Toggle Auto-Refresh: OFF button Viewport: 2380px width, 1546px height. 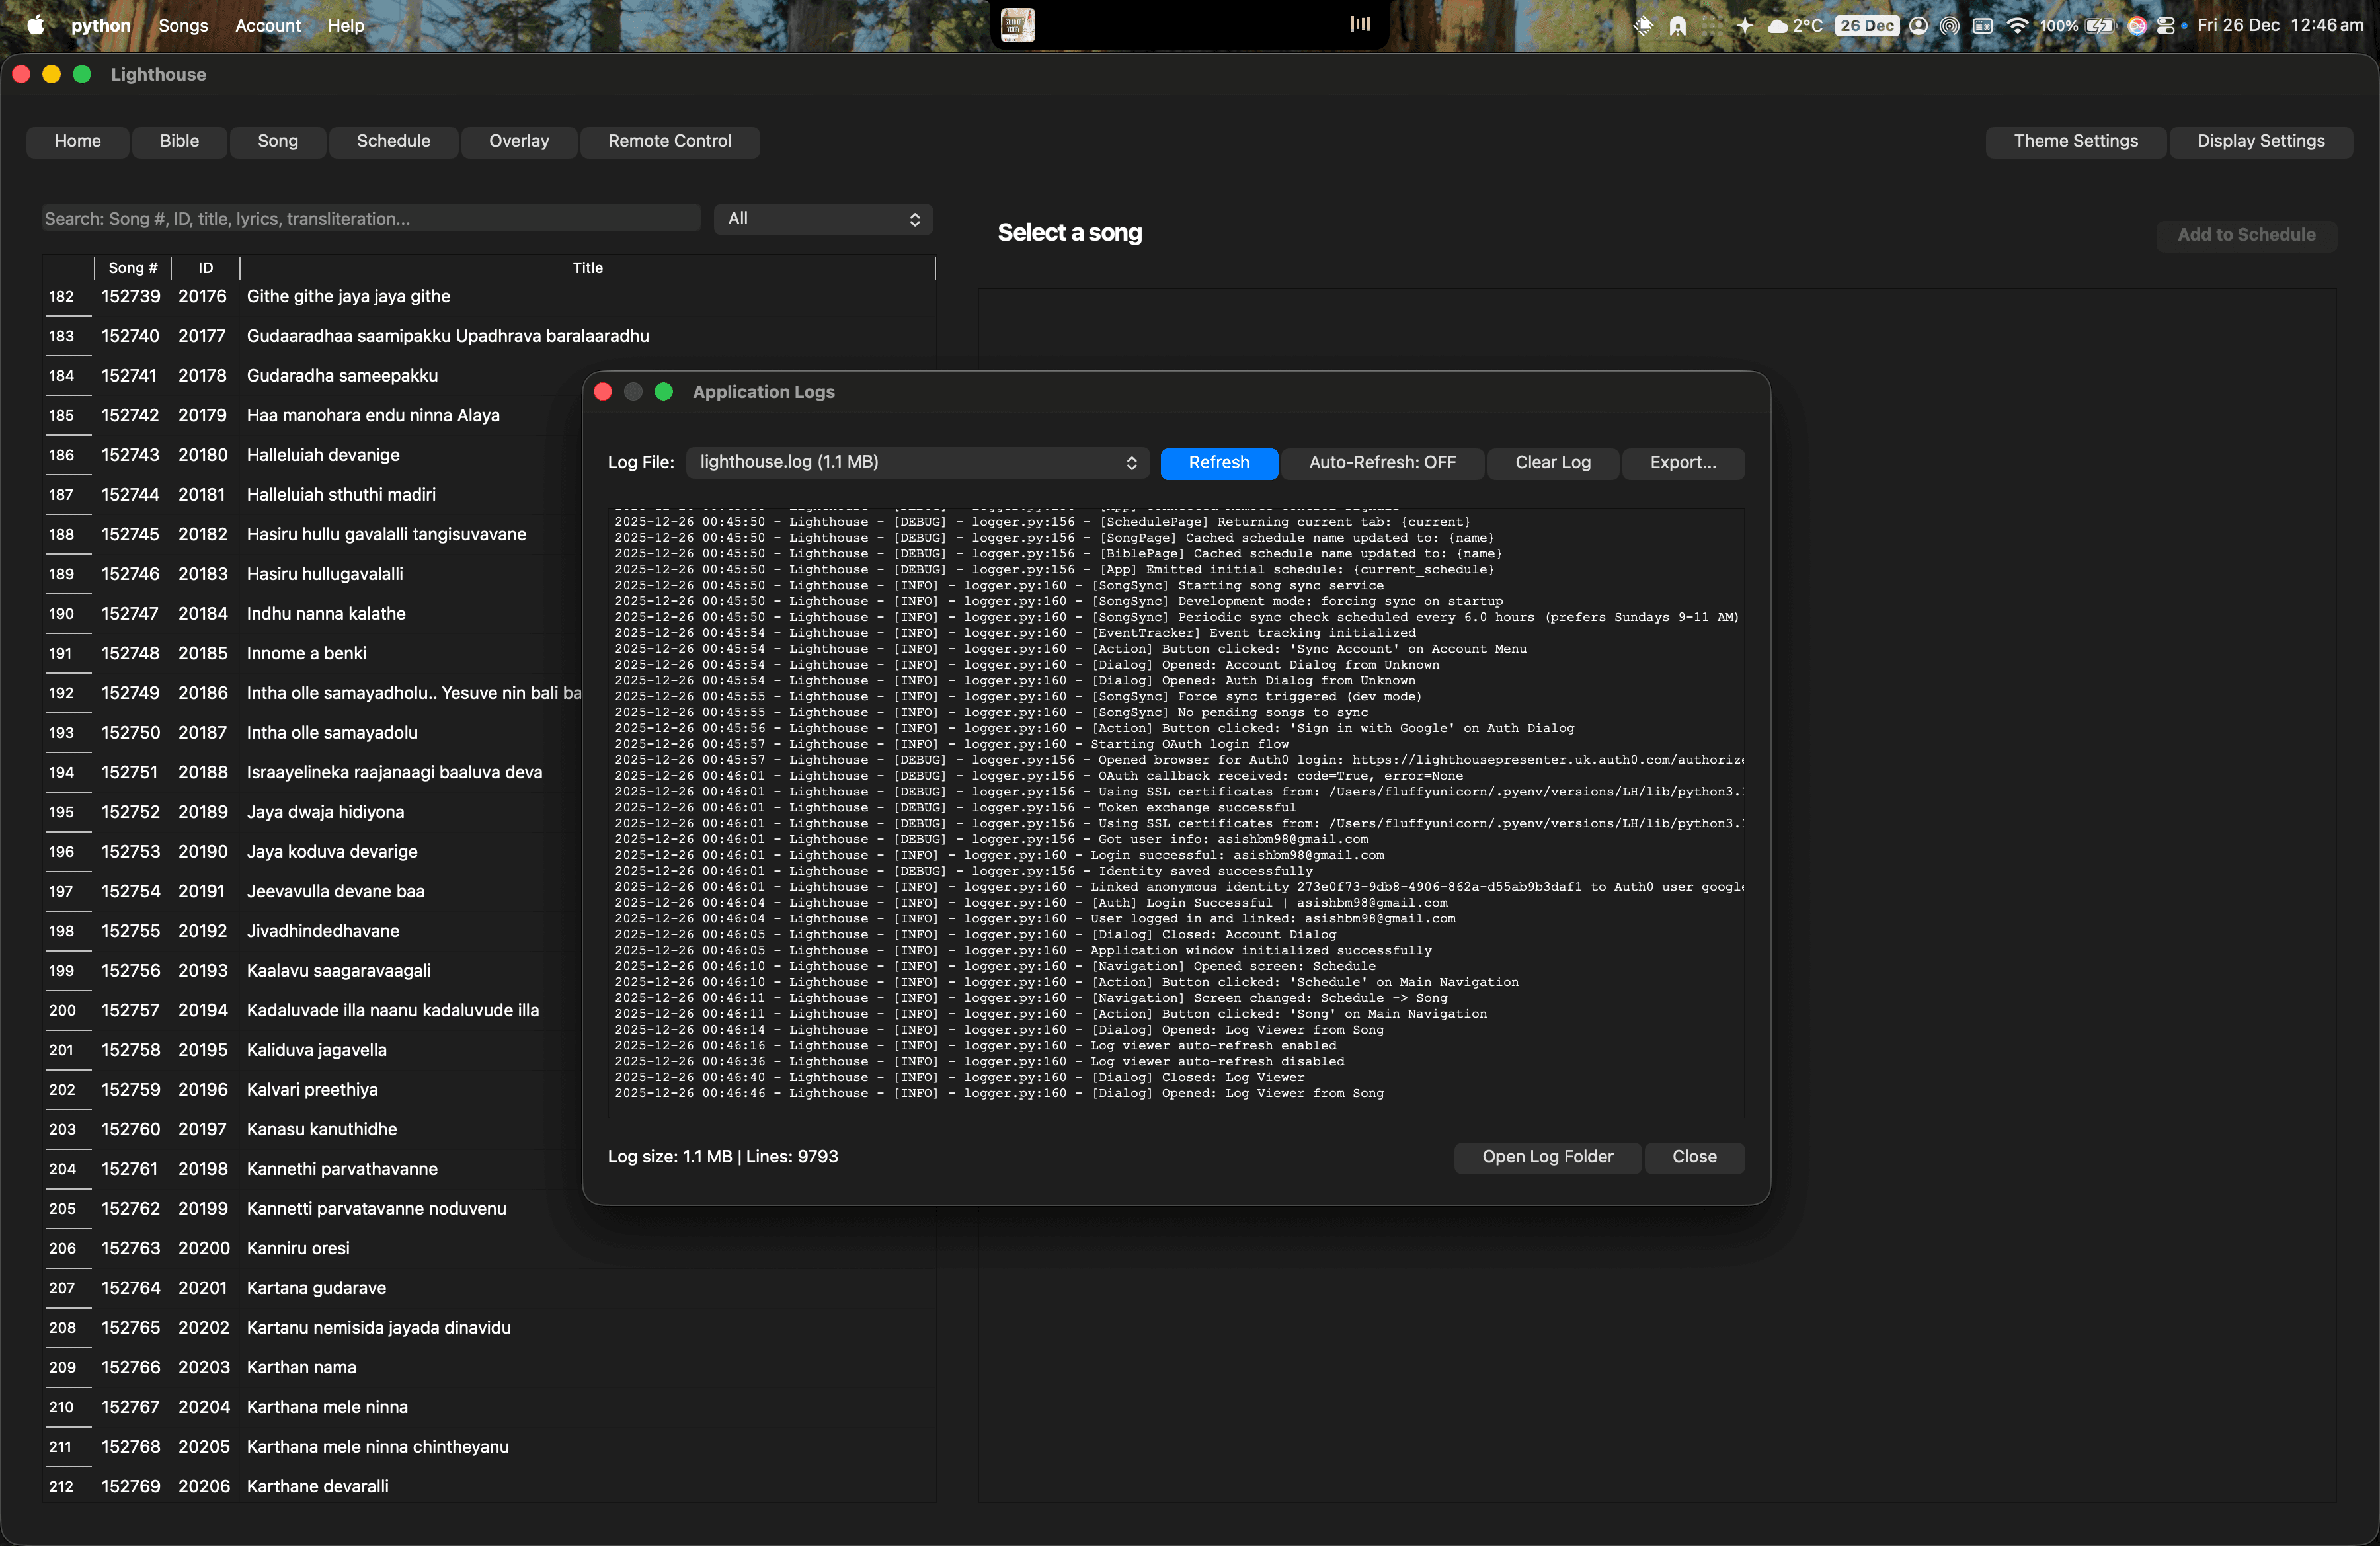click(x=1382, y=462)
